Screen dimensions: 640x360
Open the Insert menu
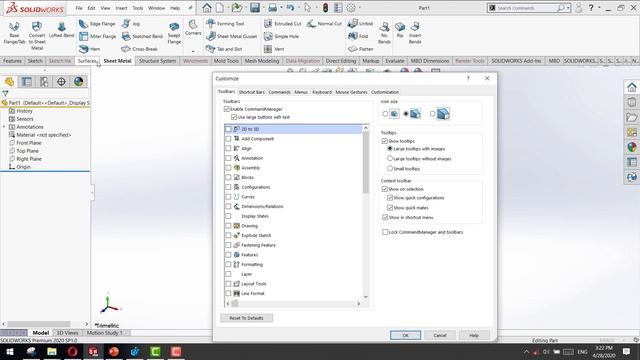pos(121,8)
